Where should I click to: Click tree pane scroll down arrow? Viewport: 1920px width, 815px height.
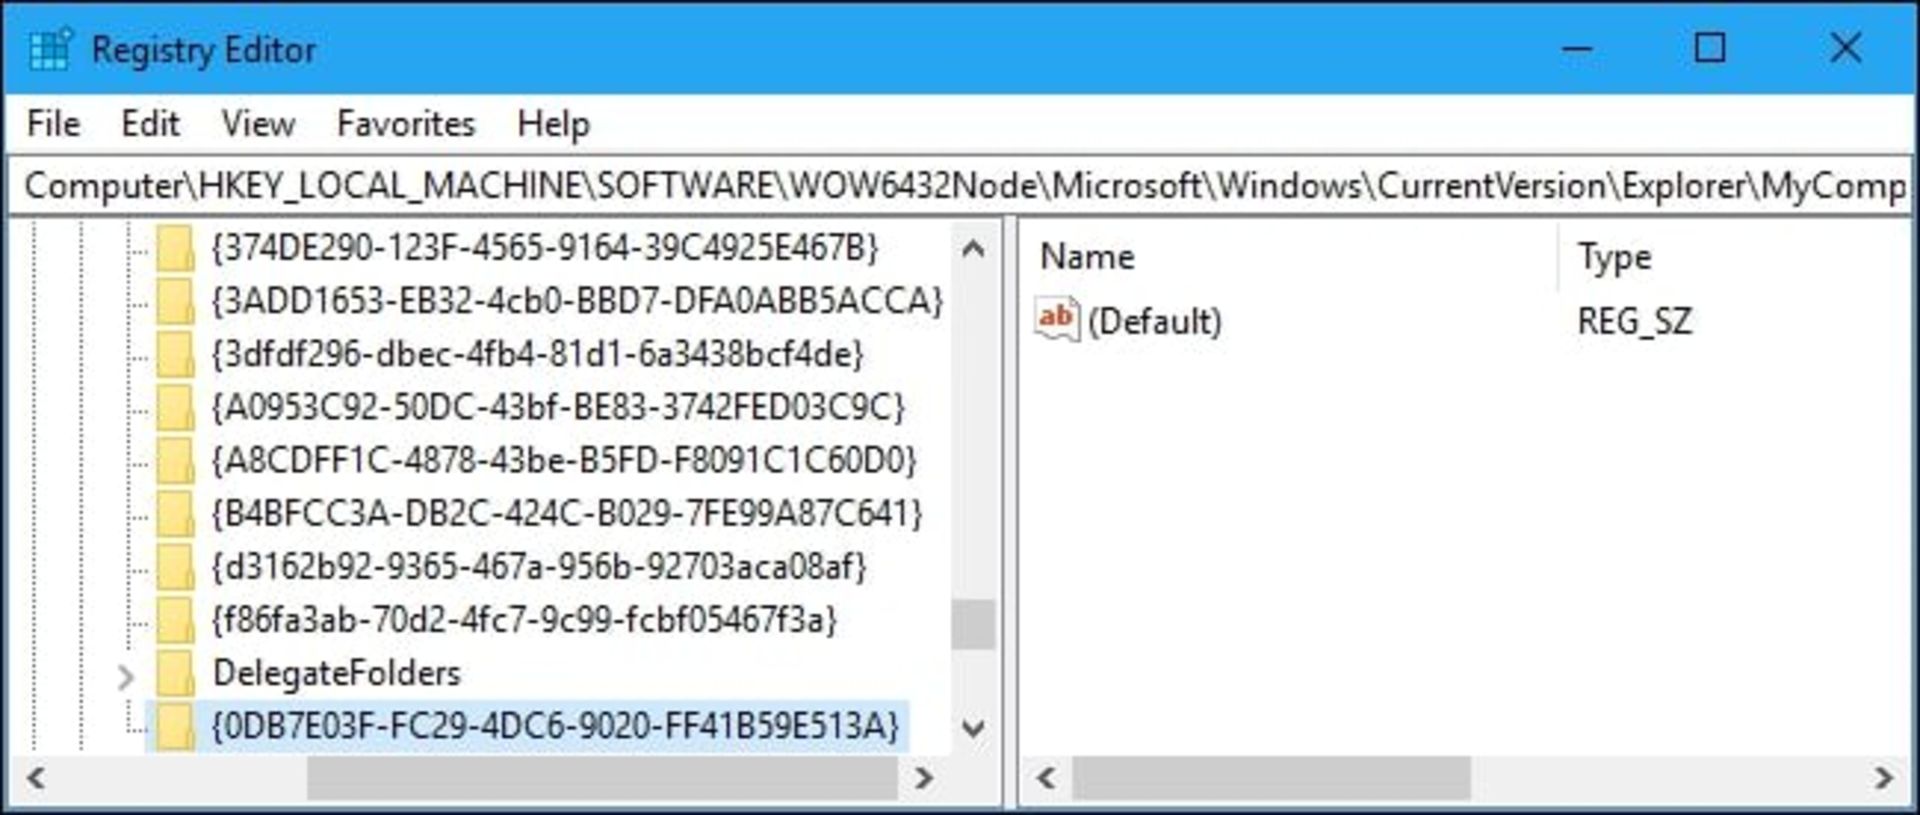974,728
